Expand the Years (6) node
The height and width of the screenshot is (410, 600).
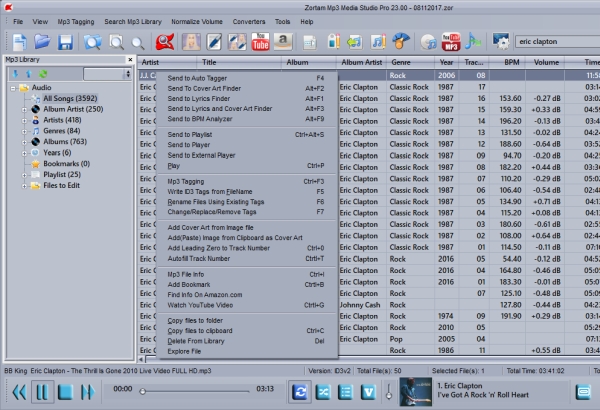point(24,153)
